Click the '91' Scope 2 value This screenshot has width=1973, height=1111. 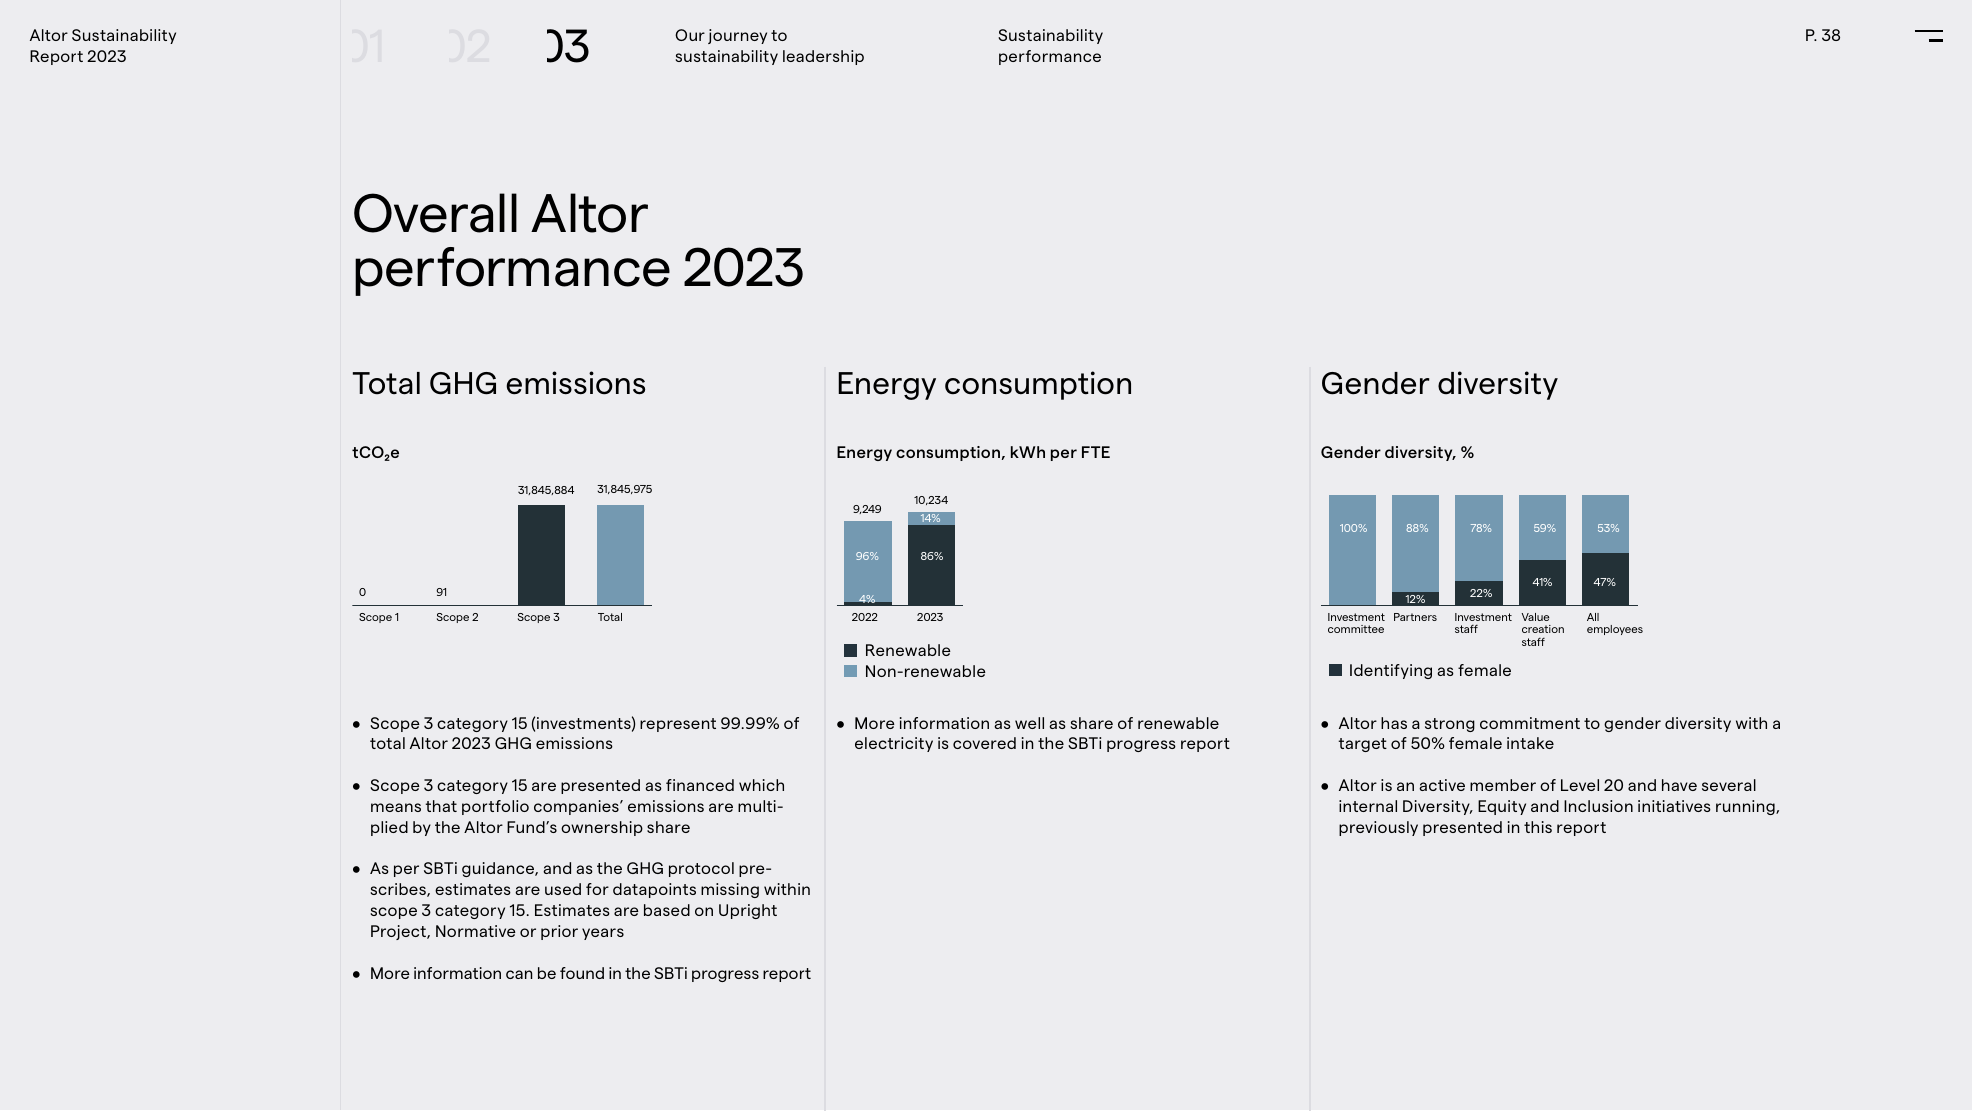point(441,592)
